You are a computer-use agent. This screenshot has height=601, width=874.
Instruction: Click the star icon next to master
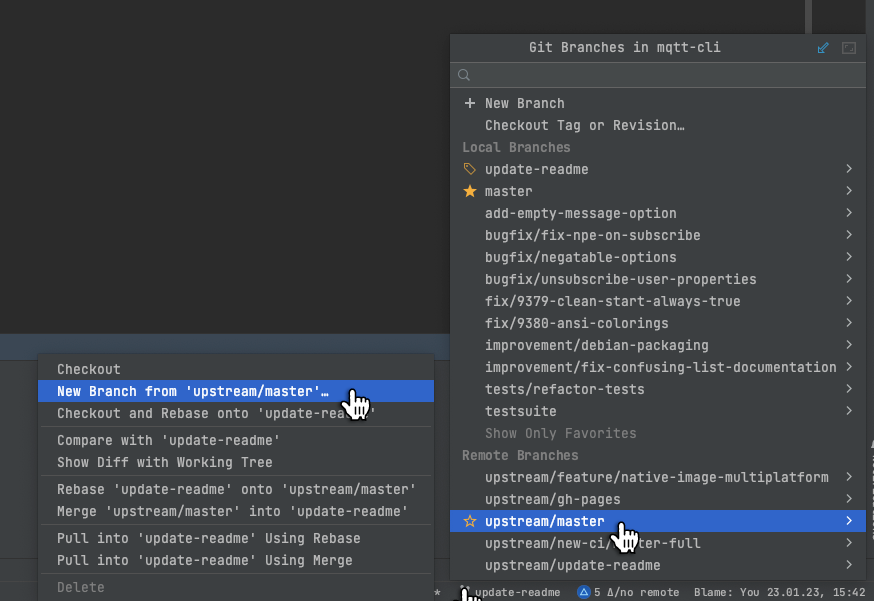coord(468,191)
